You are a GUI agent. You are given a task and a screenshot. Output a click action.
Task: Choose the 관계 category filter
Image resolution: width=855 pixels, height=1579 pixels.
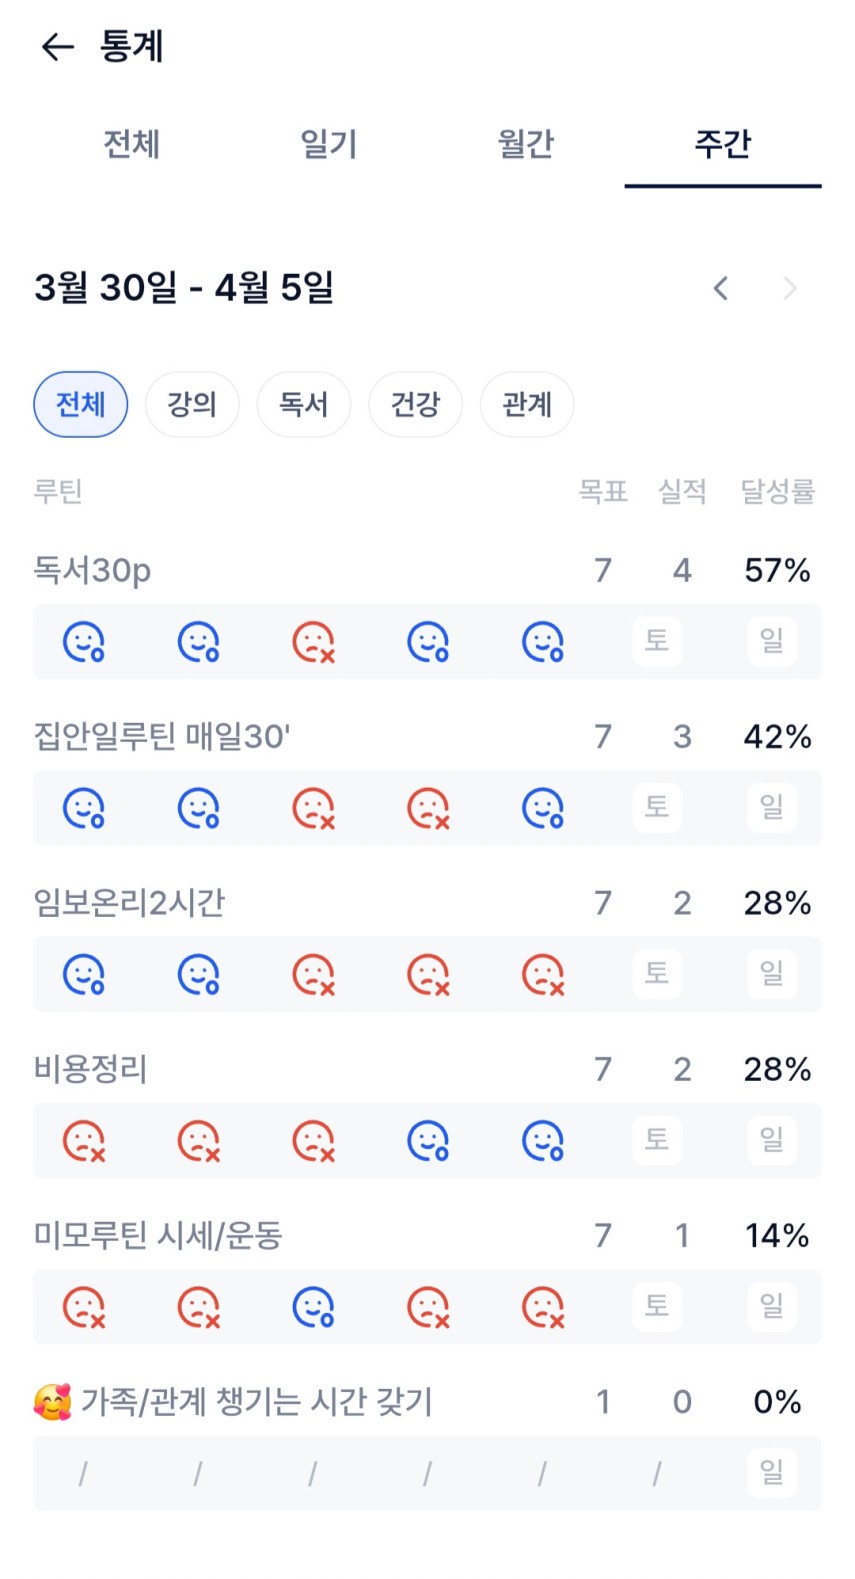pos(527,404)
